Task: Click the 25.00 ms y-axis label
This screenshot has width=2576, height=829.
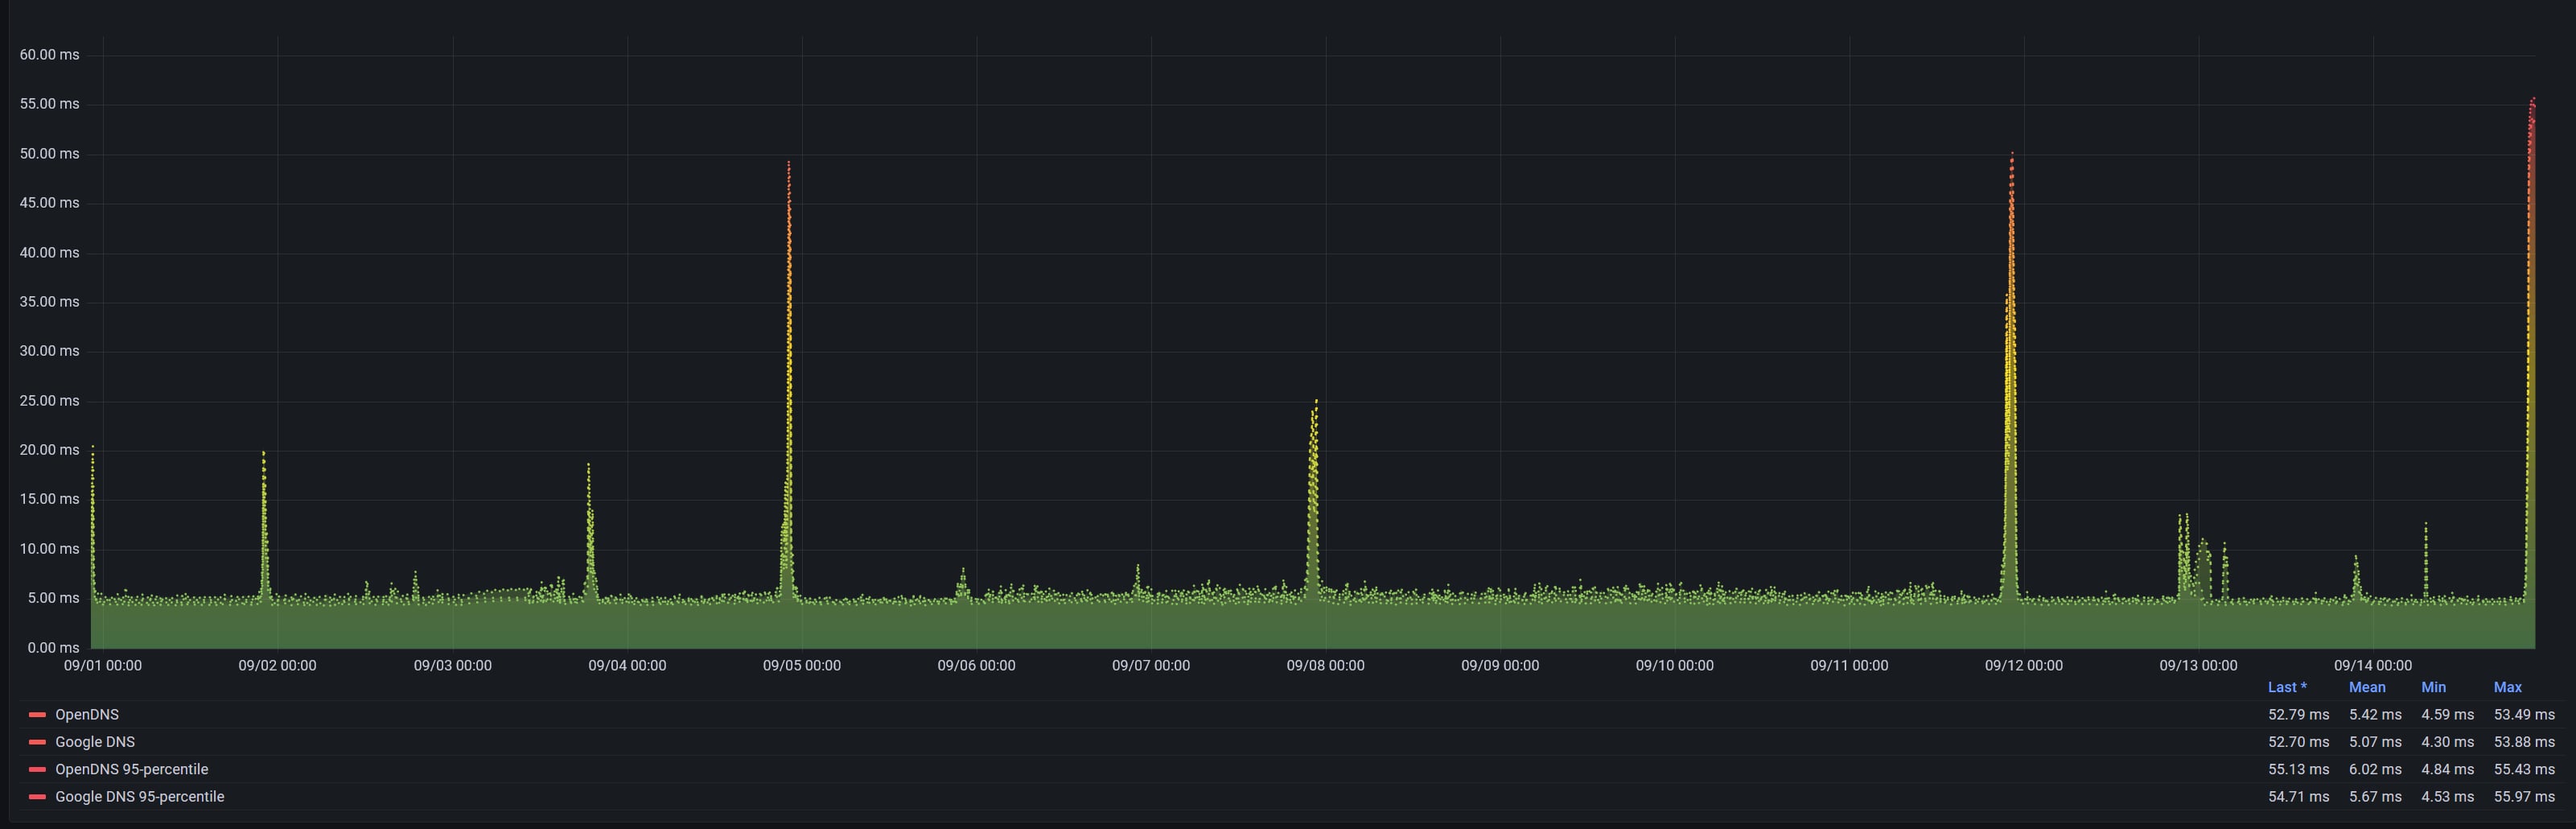Action: [x=49, y=400]
